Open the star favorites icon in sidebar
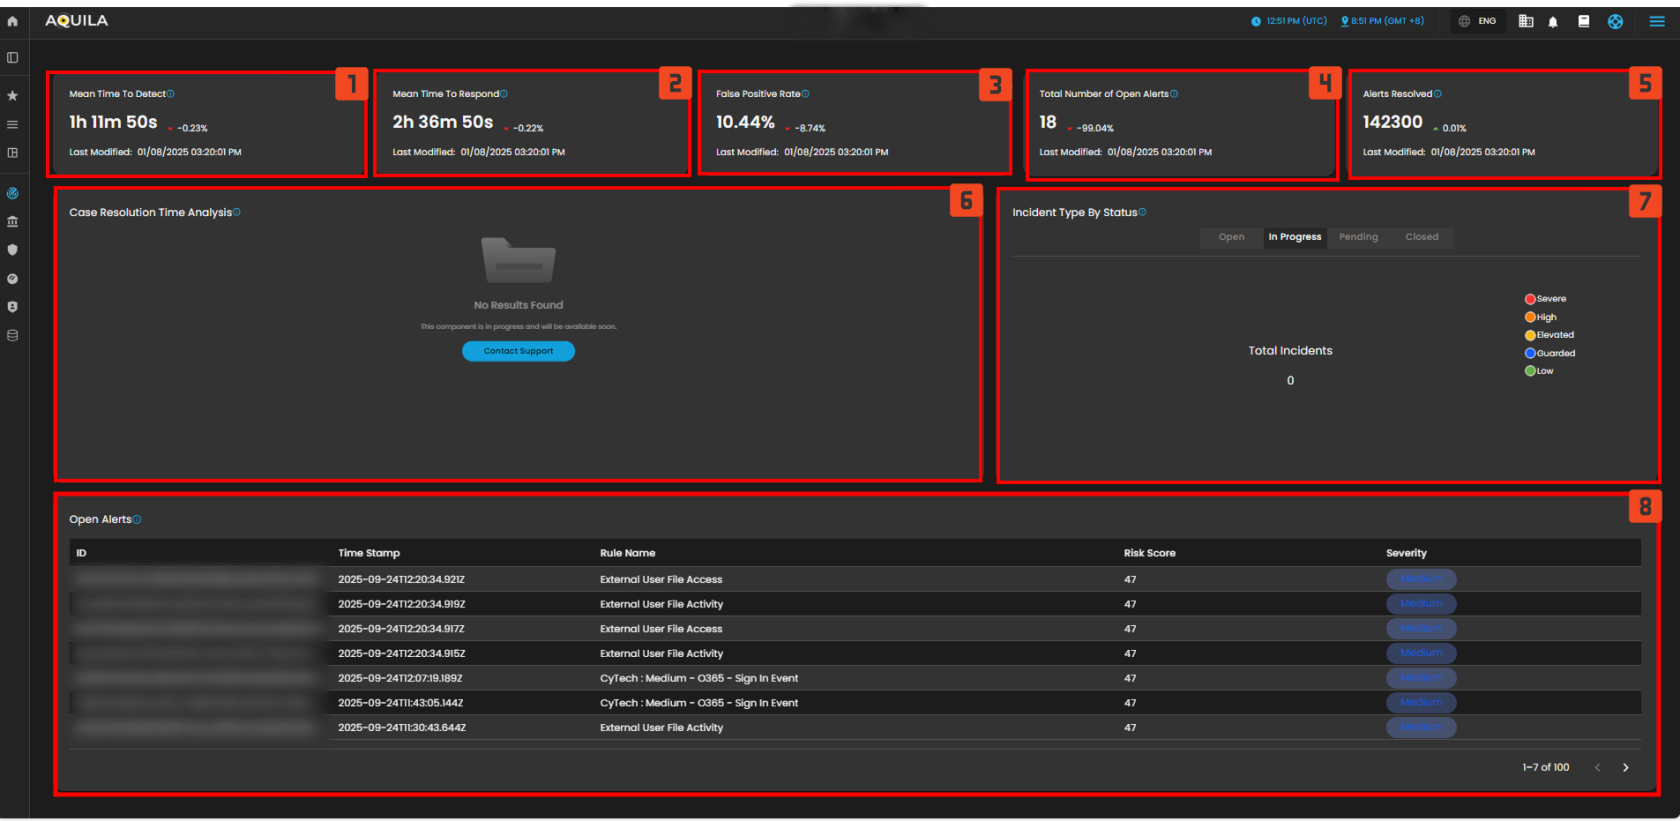The height and width of the screenshot is (821, 1680). (x=13, y=96)
